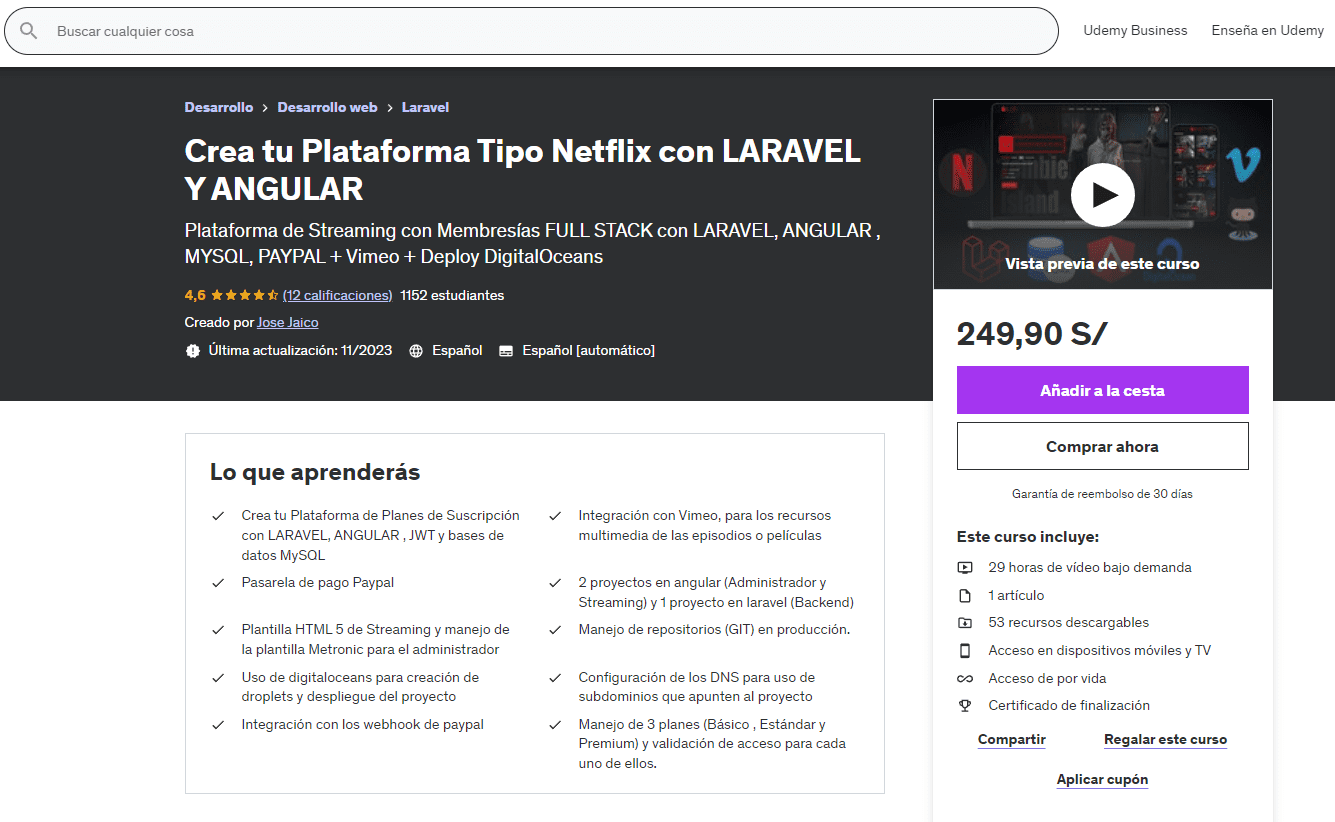Image resolution: width=1335 pixels, height=822 pixels.
Task: Click the video on demand icon
Action: [x=965, y=568]
